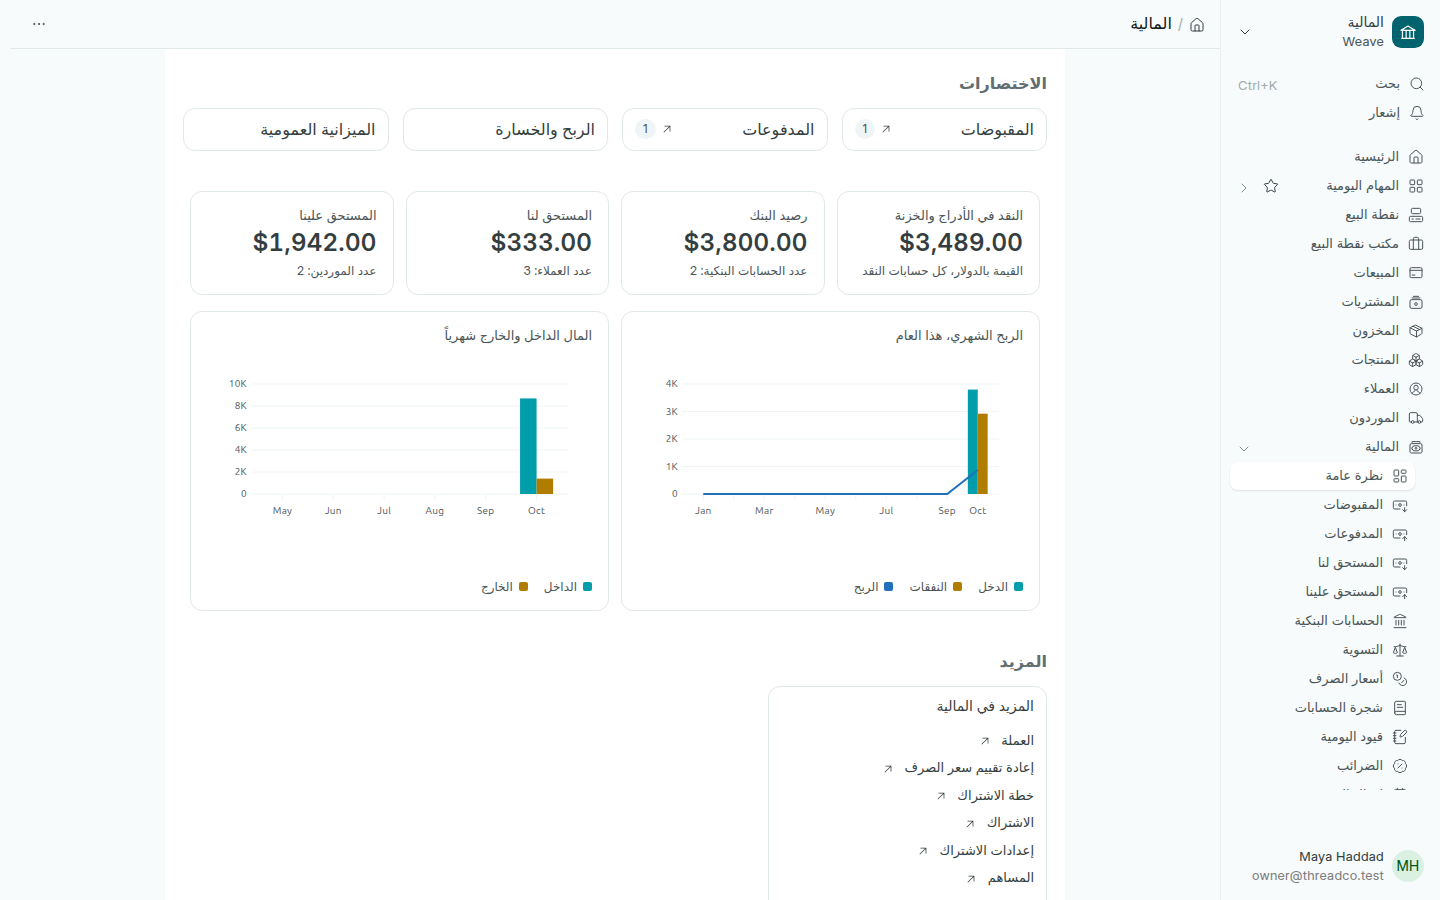This screenshot has height=900, width=1440.
Task: Open the الميزانية العمومية shortcut
Action: (286, 130)
